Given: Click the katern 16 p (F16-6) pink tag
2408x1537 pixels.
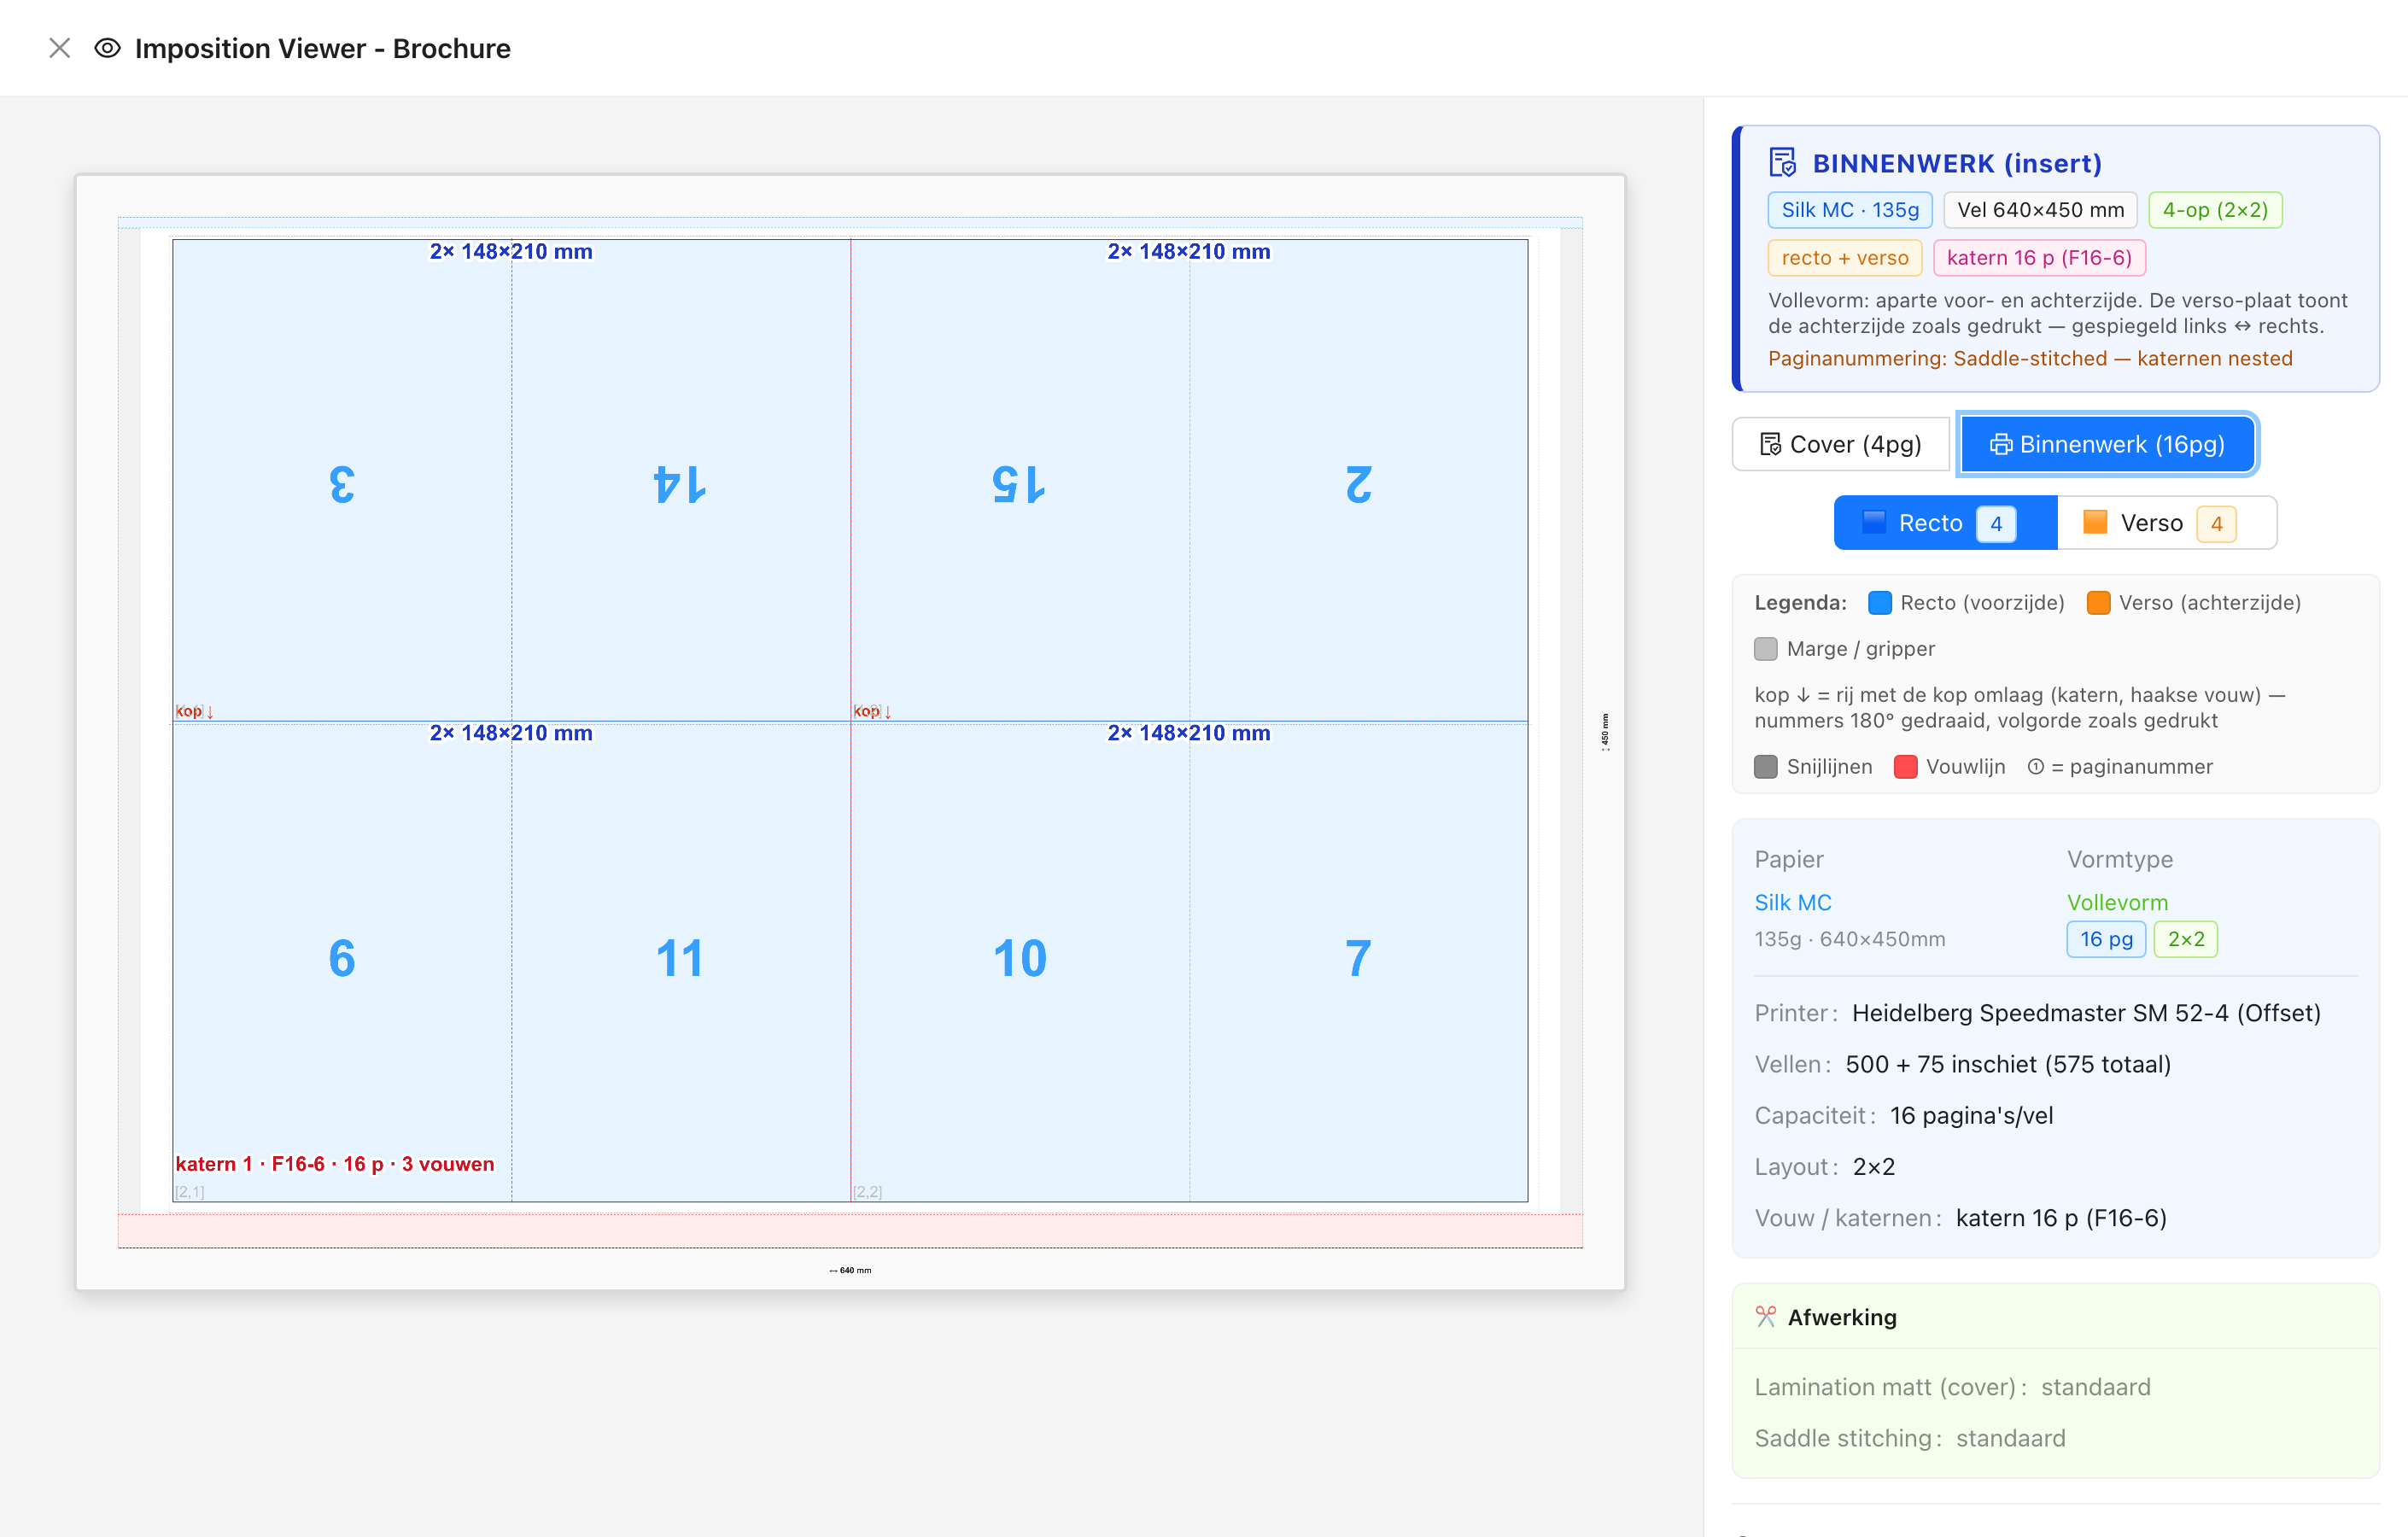Looking at the screenshot, I should tap(2039, 258).
